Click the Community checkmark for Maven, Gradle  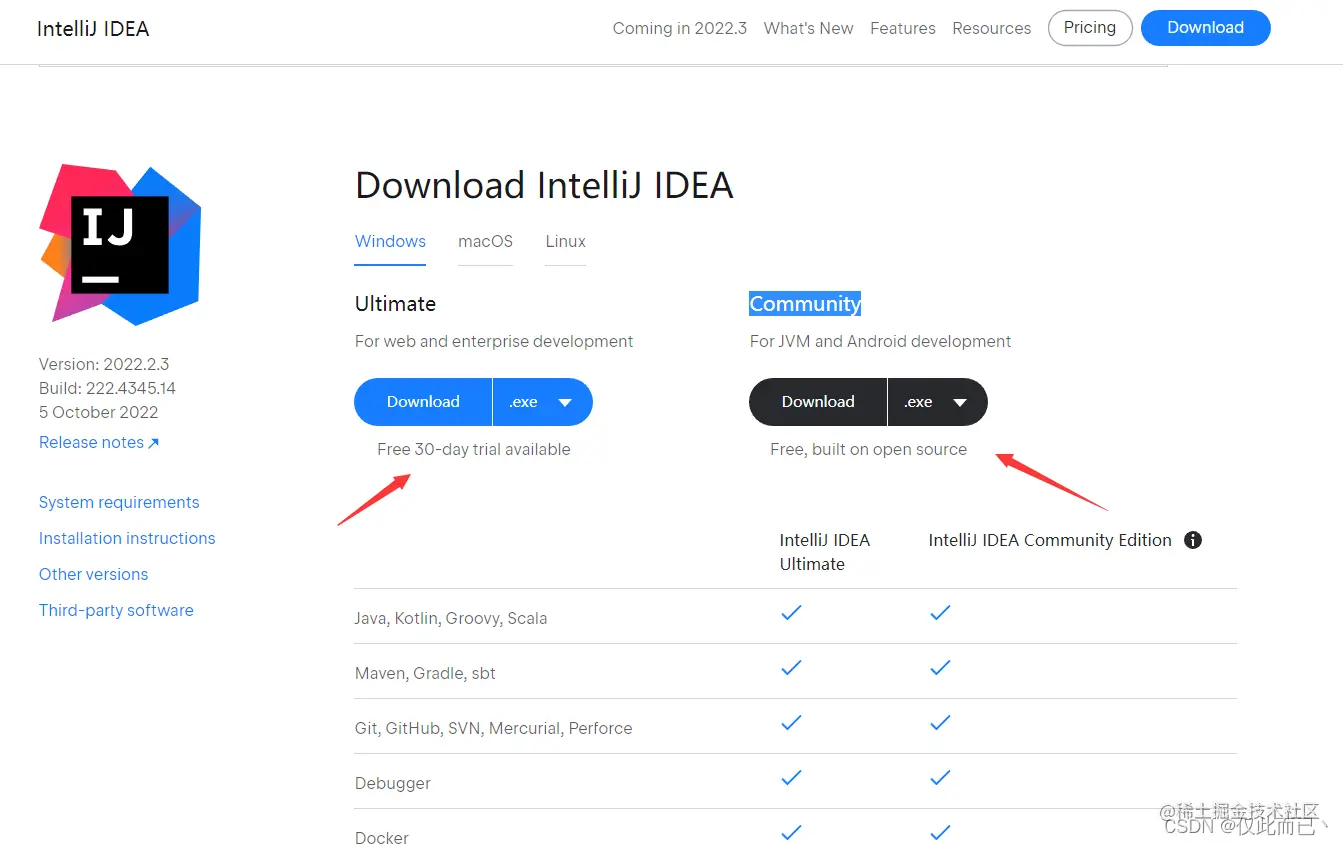(x=940, y=668)
